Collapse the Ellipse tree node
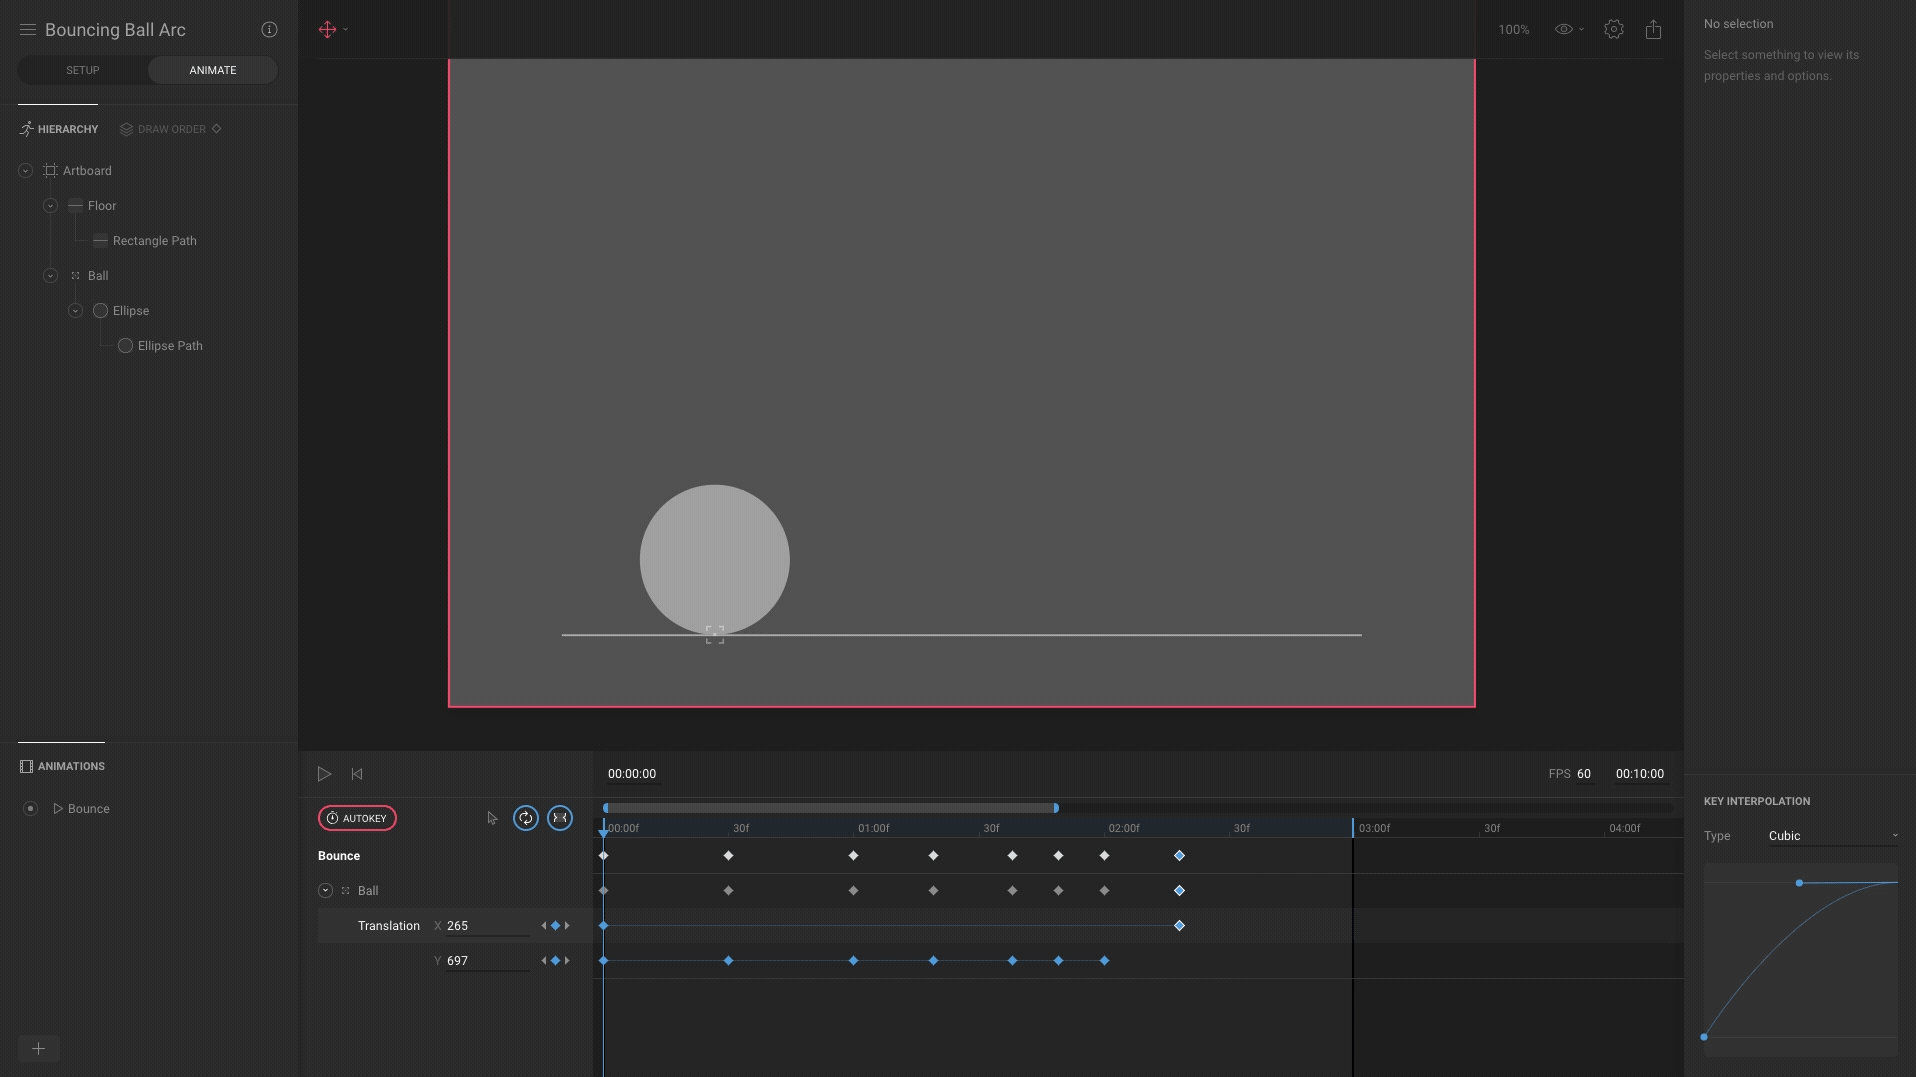This screenshot has height=1077, width=1916. pos(76,311)
